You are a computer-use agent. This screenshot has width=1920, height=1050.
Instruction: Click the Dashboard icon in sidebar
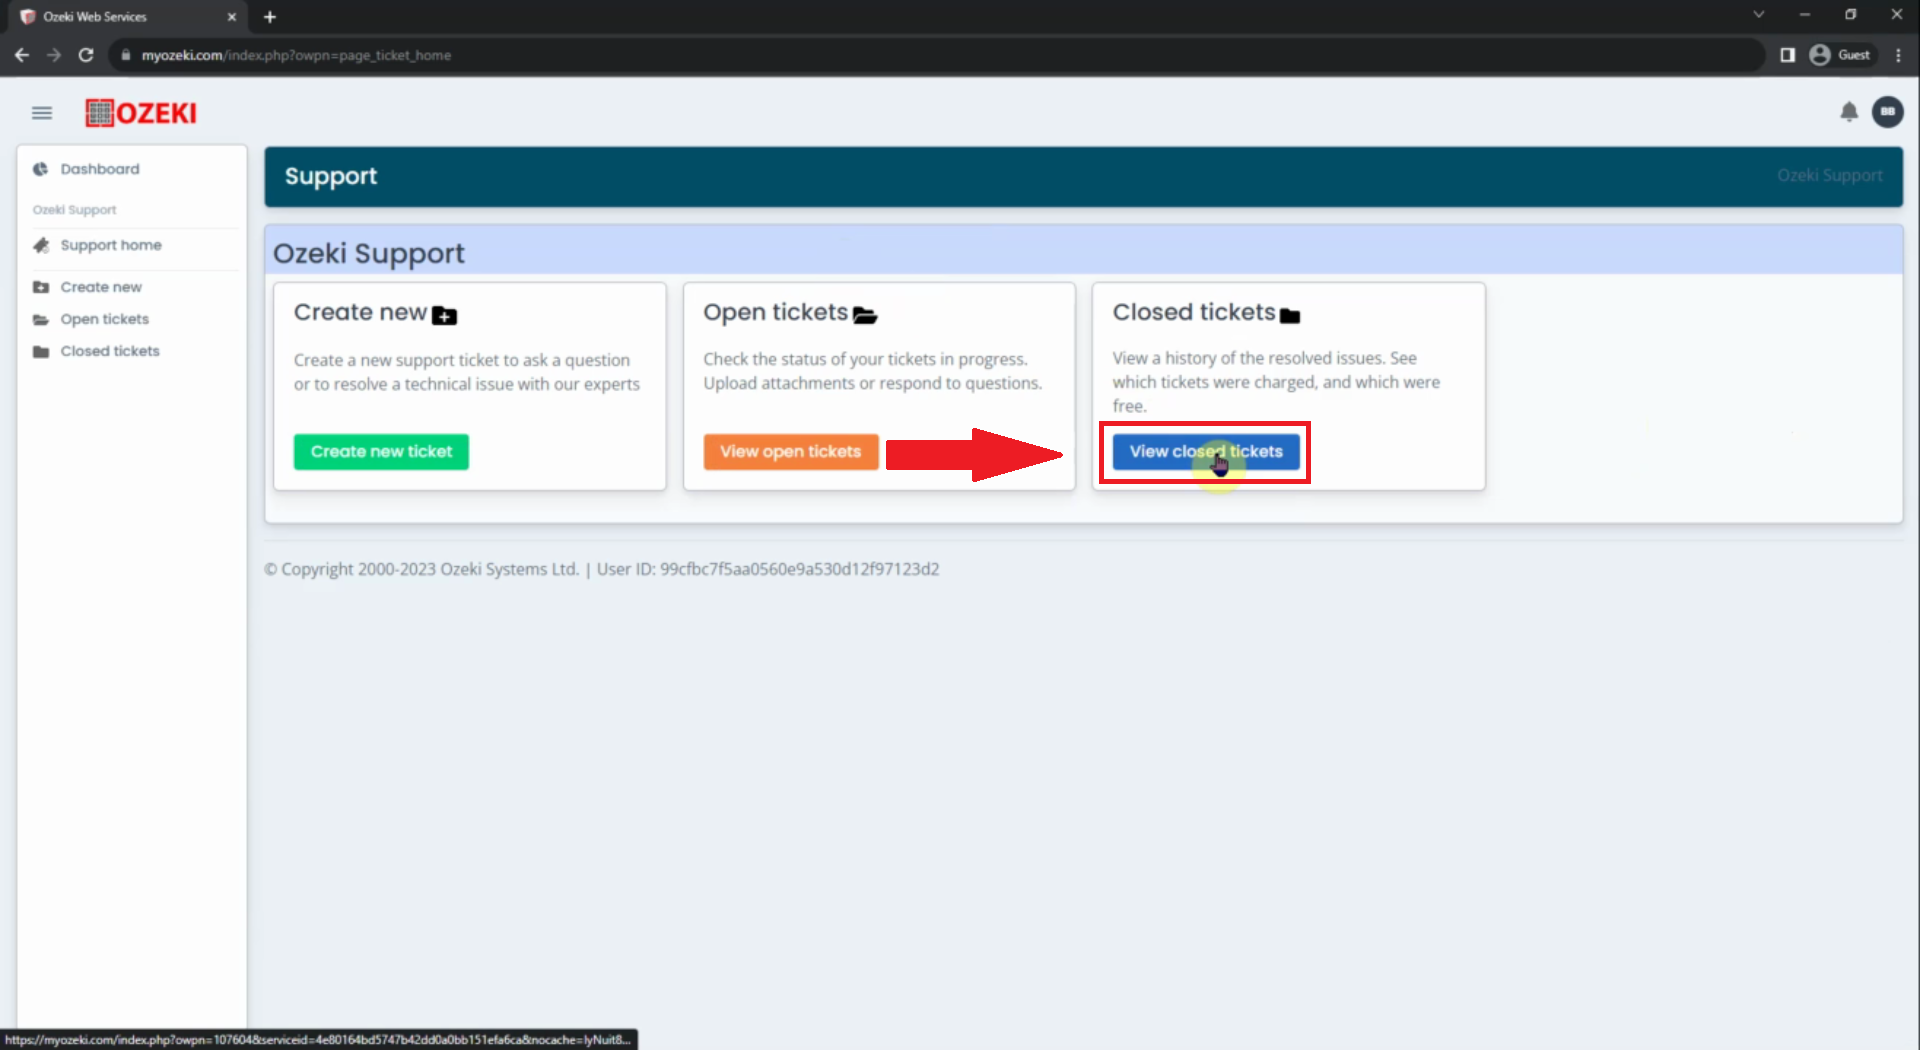click(41, 169)
